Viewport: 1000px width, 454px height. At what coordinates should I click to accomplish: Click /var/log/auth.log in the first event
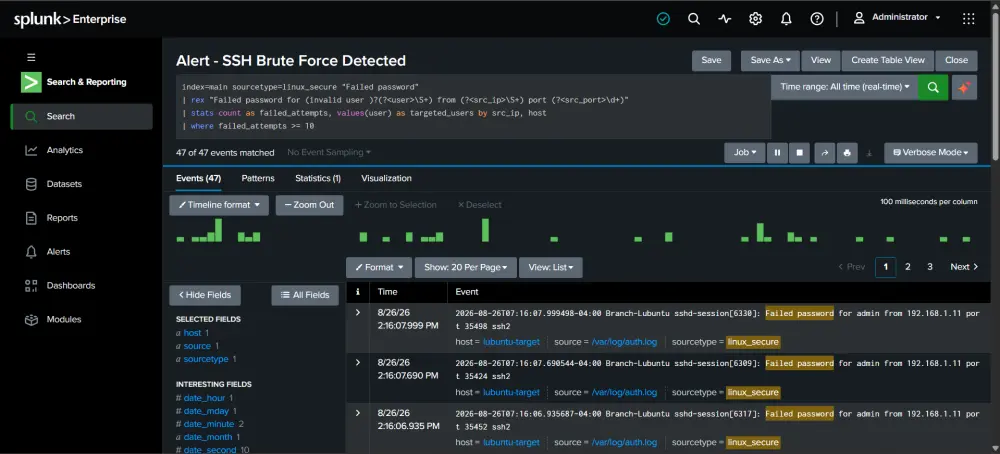(624, 342)
